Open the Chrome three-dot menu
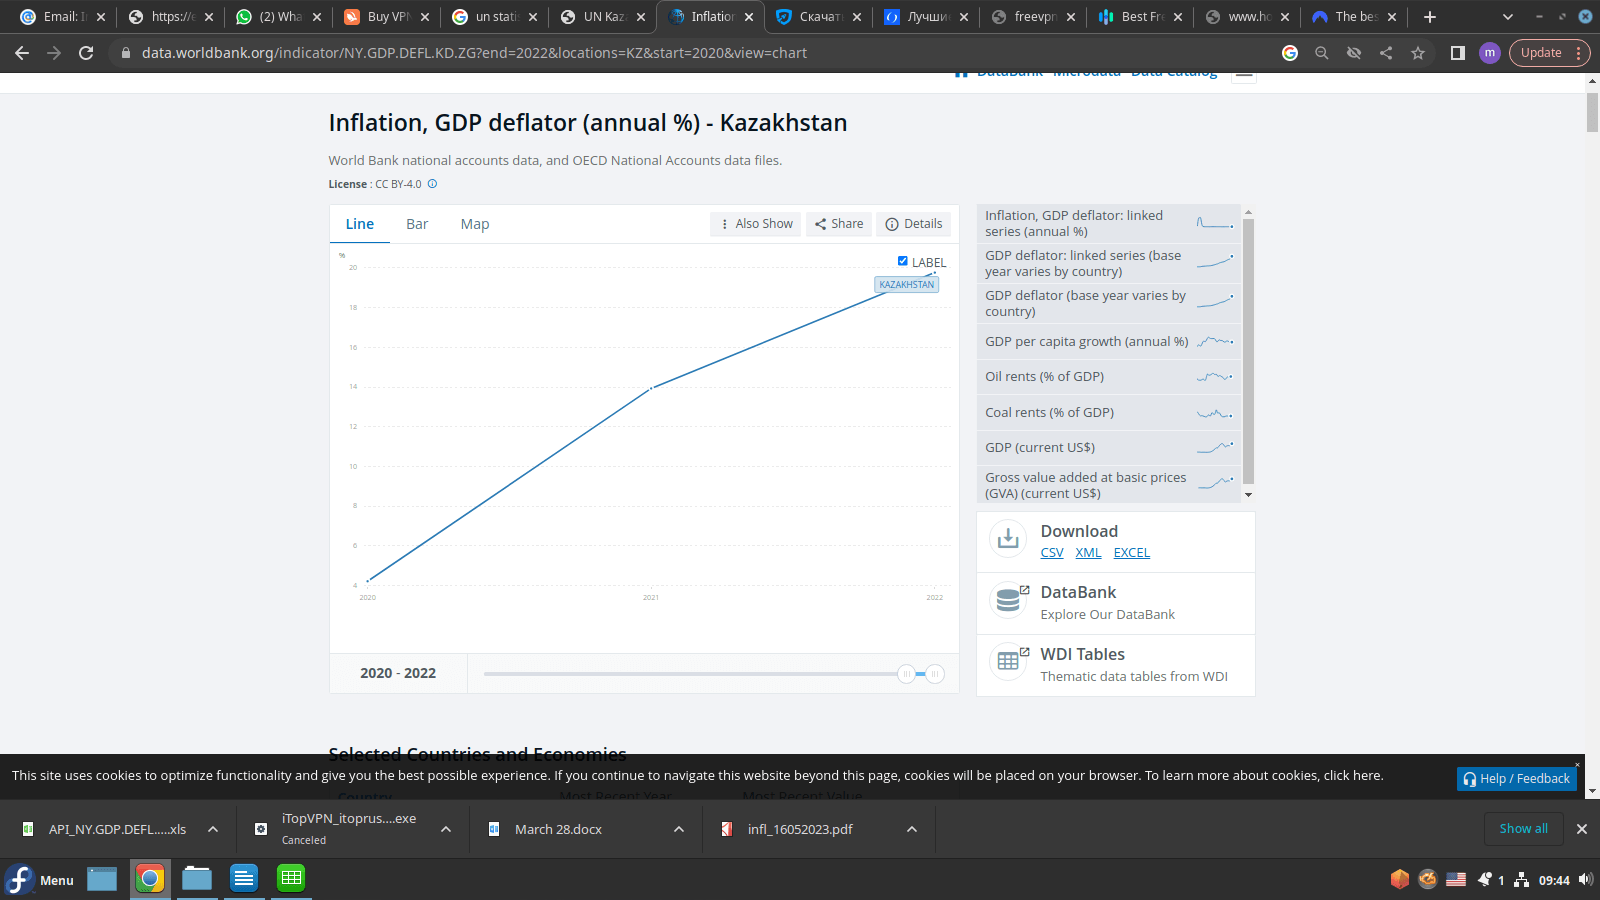The width and height of the screenshot is (1600, 900). (1579, 53)
